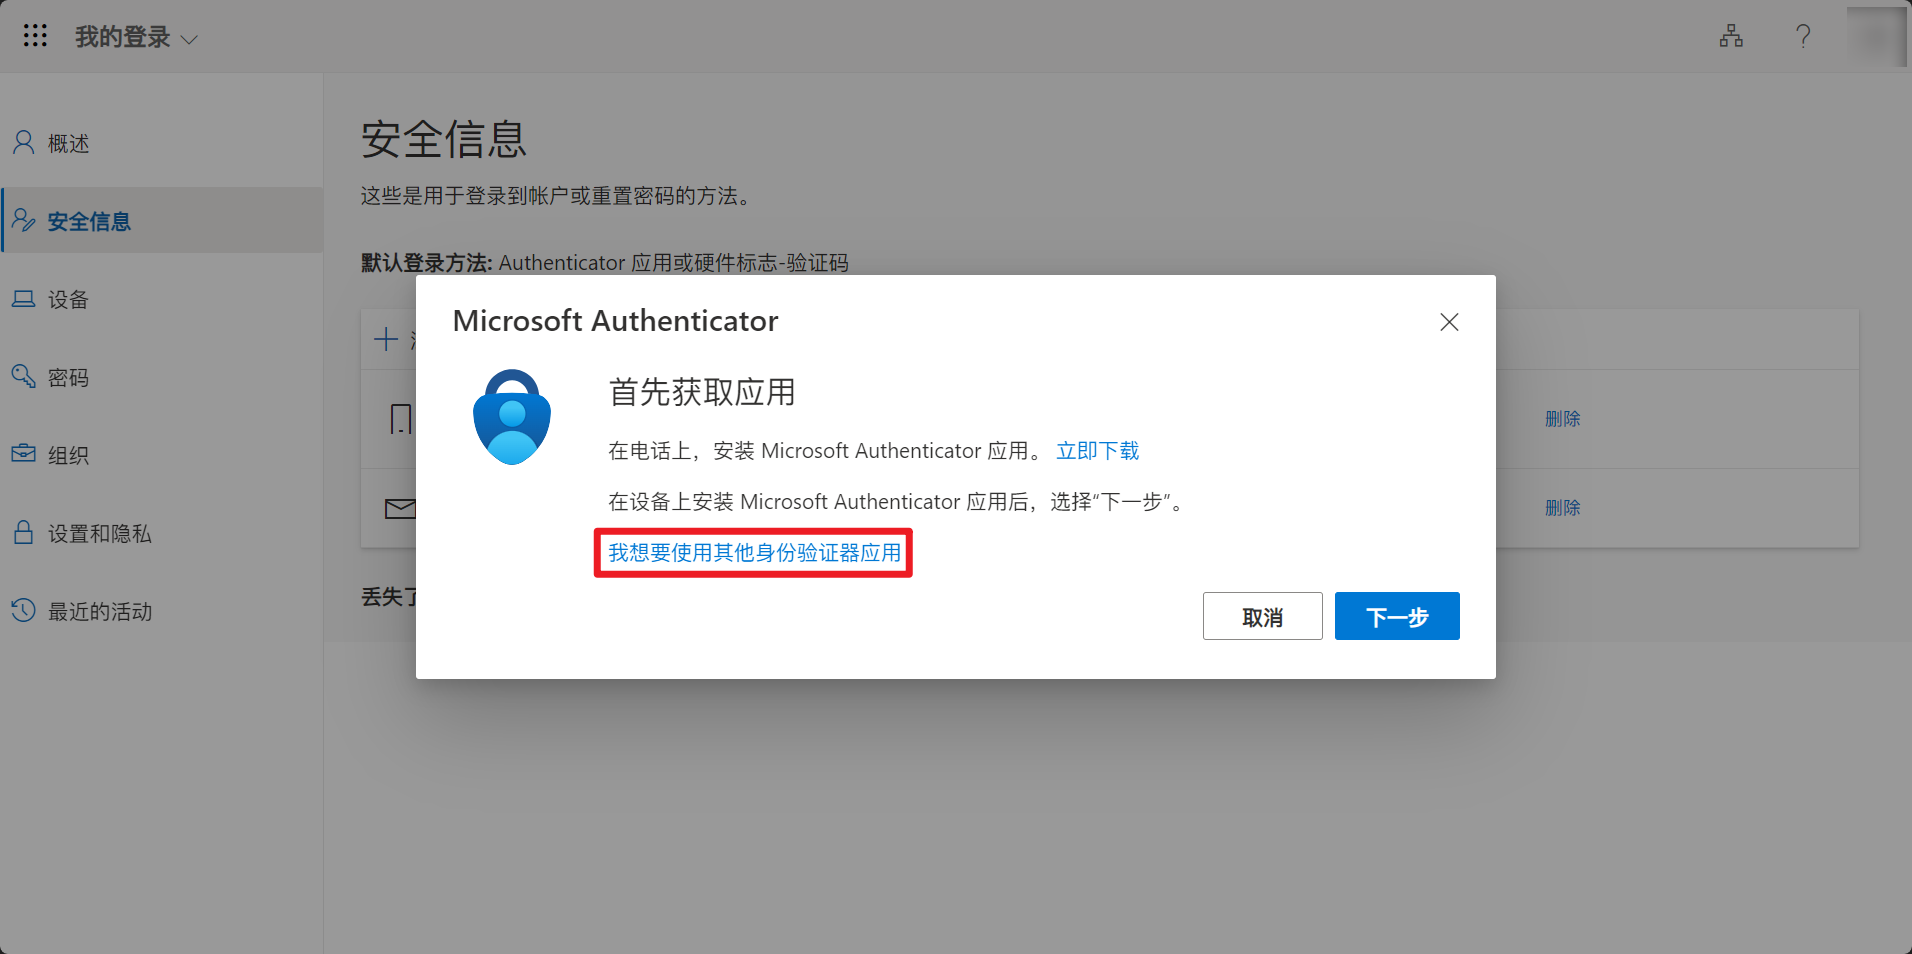Click the 设置和隐私 lock icon
This screenshot has height=954, width=1912.
[23, 532]
